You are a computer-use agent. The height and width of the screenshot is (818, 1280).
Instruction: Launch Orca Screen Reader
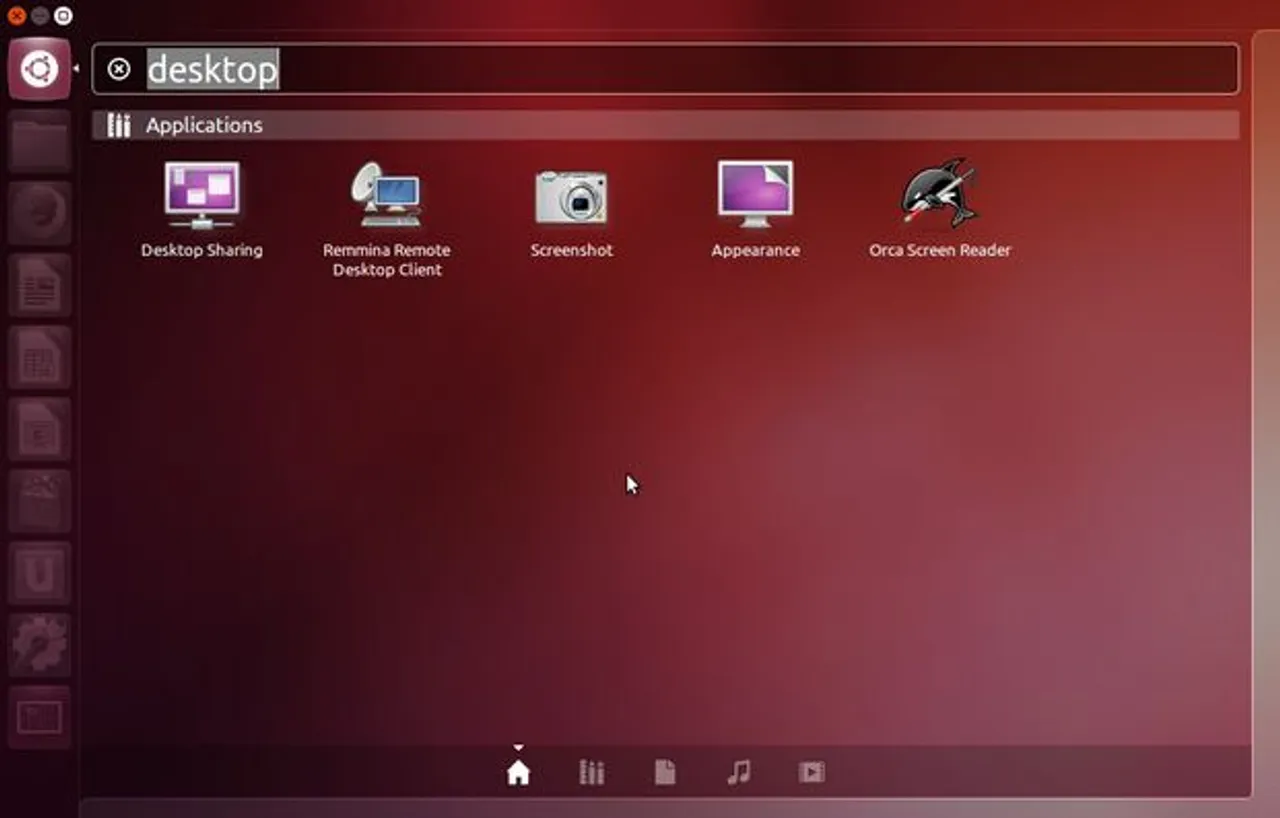pyautogui.click(x=940, y=210)
